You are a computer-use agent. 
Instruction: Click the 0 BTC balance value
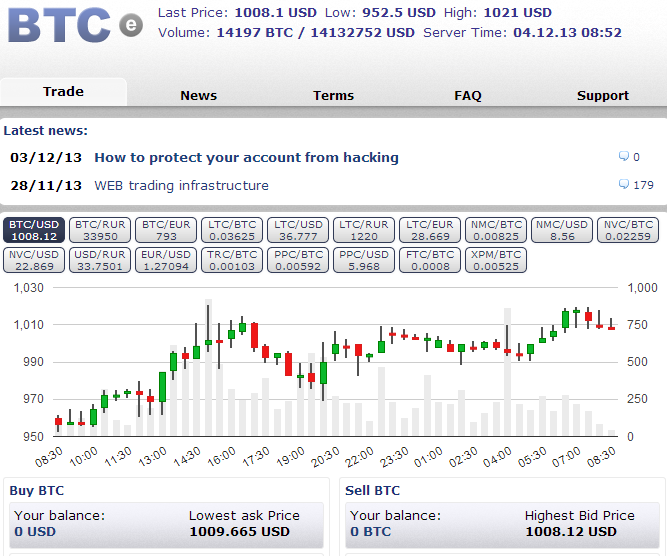point(371,532)
